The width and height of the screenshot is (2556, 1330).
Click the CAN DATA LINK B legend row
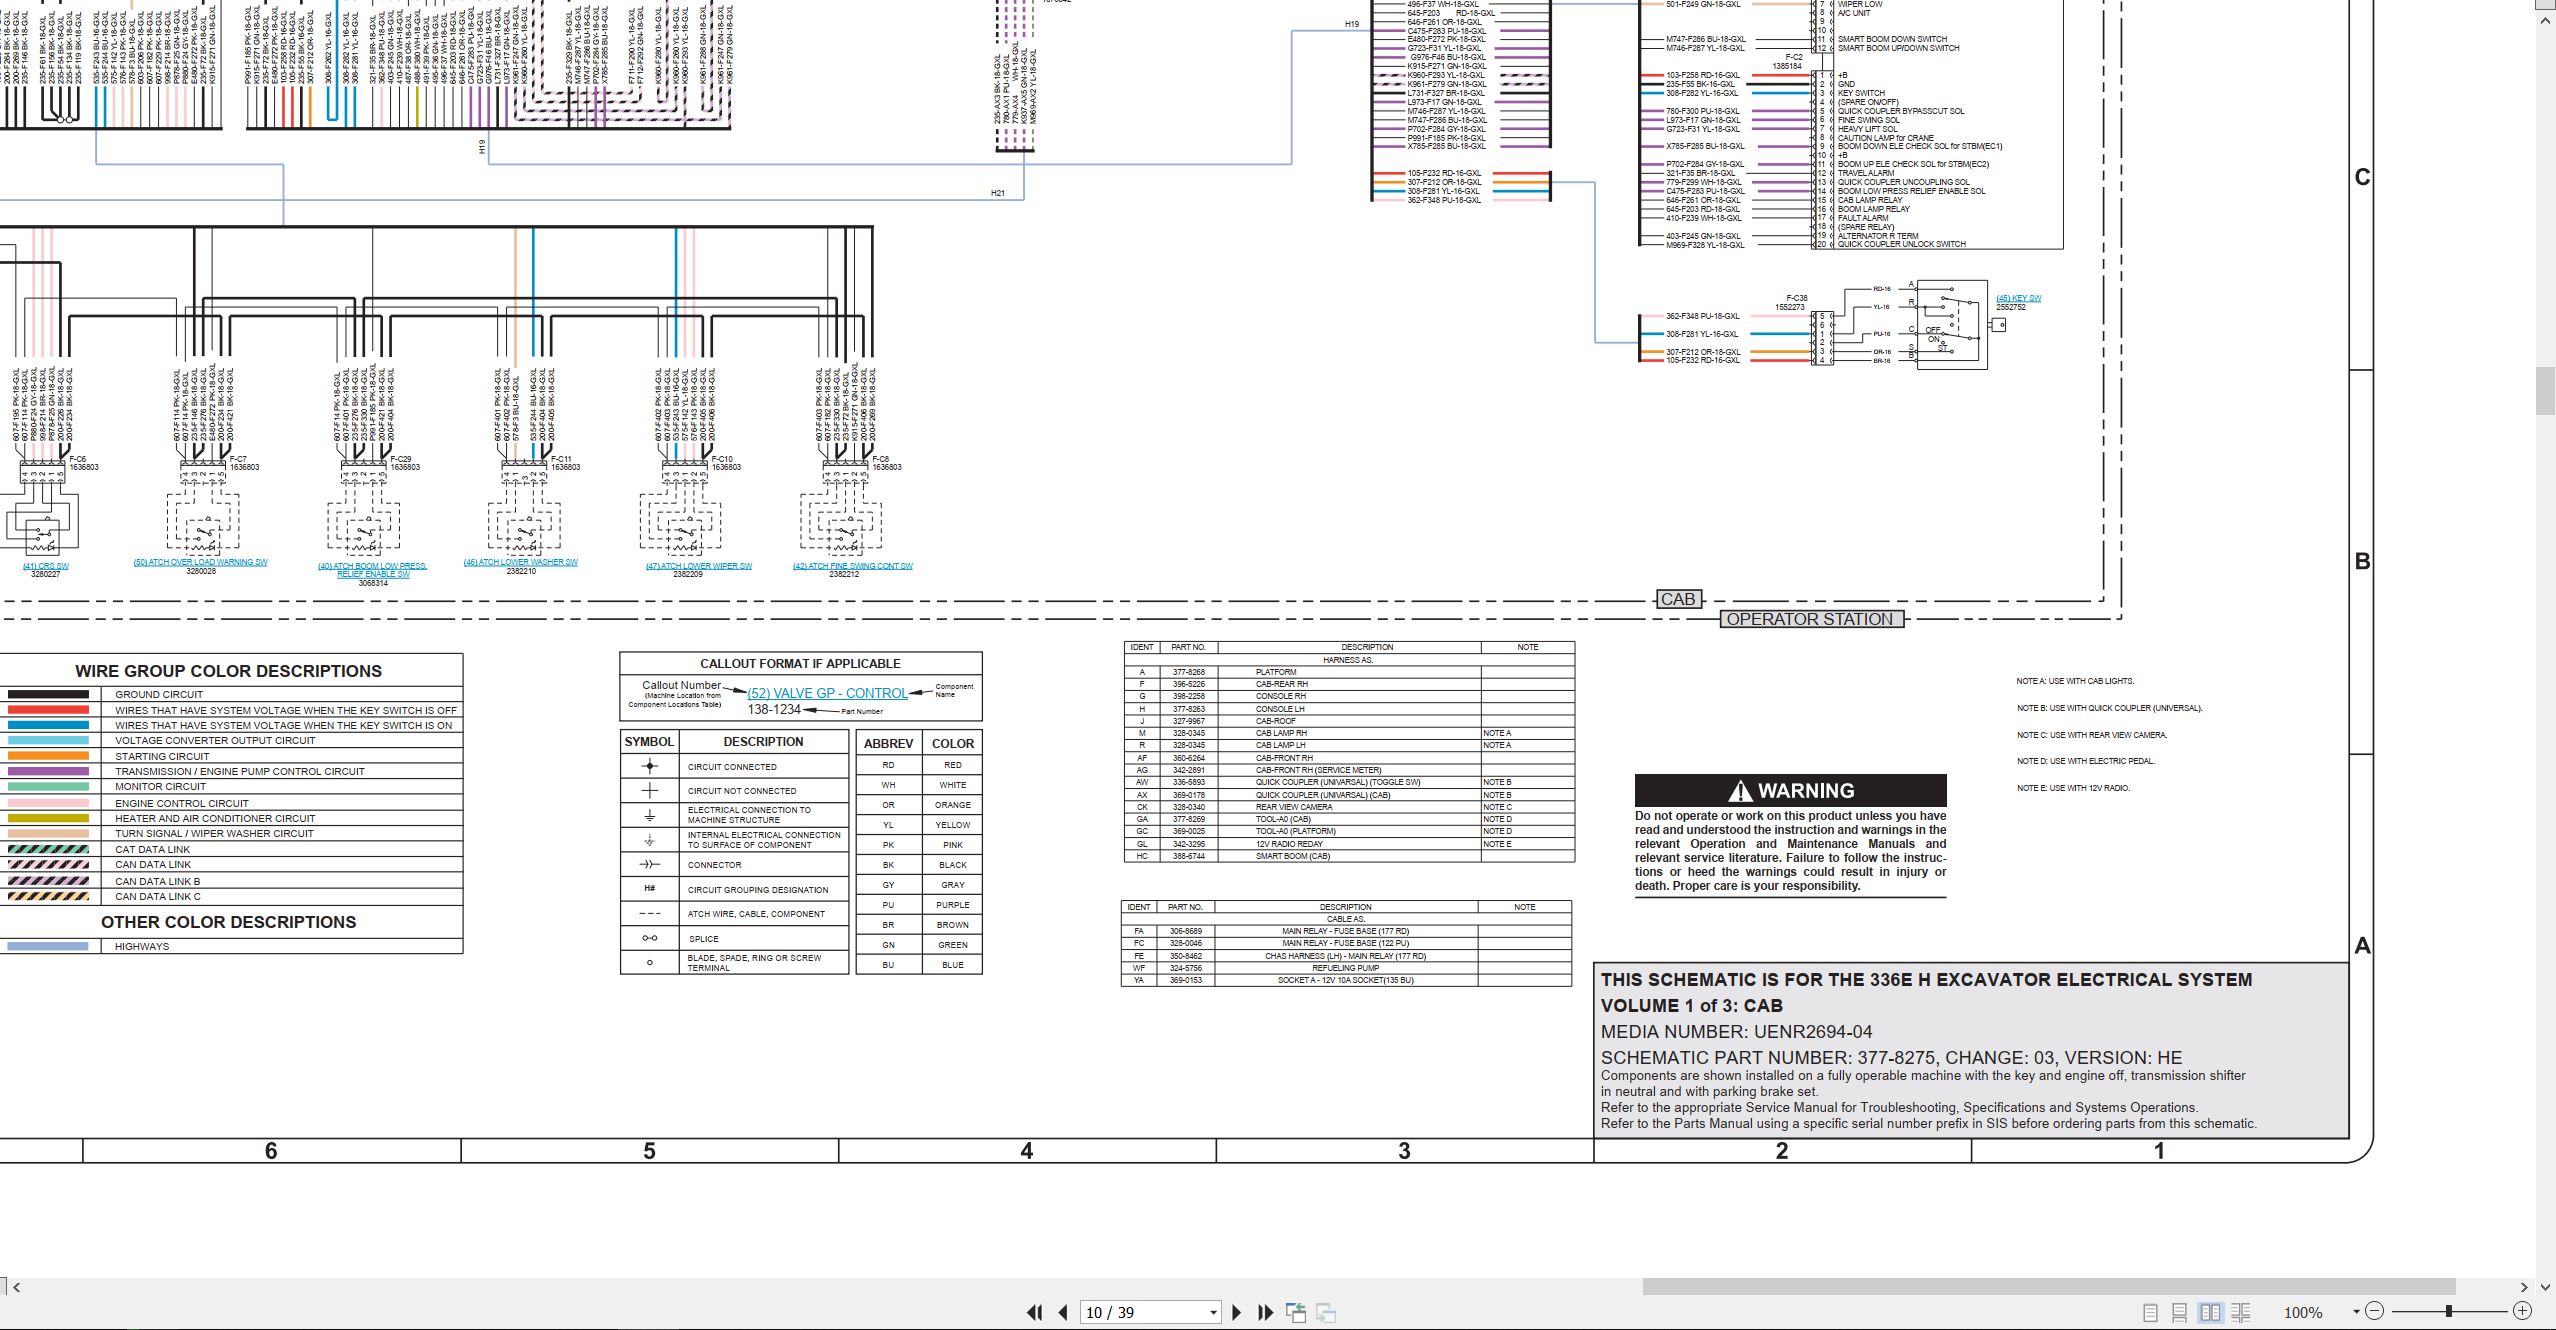tap(232, 881)
